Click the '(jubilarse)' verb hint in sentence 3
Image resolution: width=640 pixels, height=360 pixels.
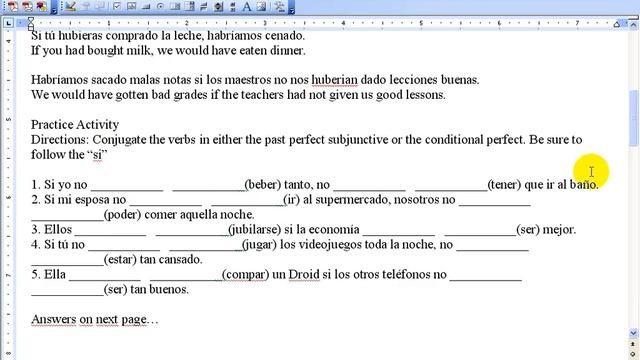click(255, 229)
